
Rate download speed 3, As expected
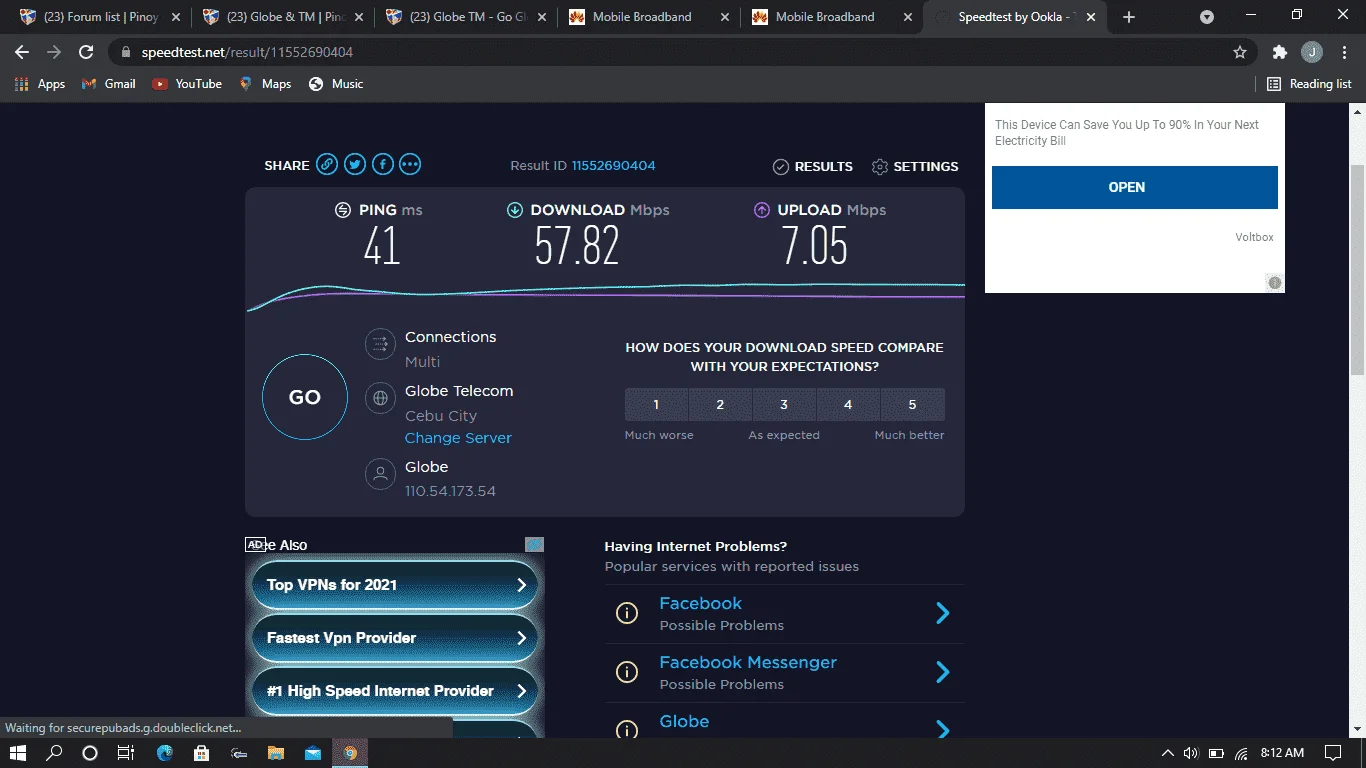tap(784, 405)
